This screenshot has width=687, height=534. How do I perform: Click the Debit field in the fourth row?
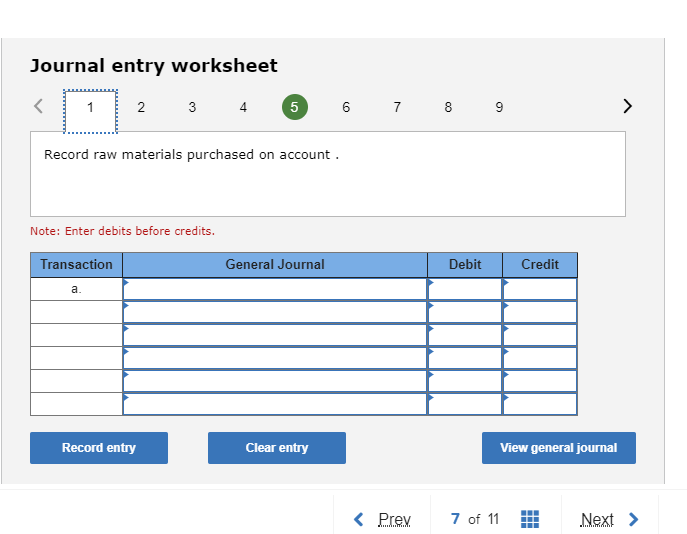click(x=465, y=358)
